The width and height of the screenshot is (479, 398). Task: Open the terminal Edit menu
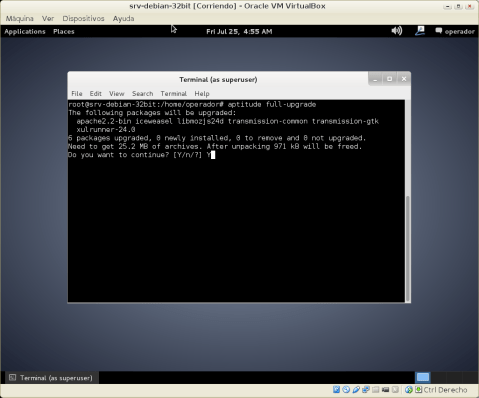click(95, 94)
